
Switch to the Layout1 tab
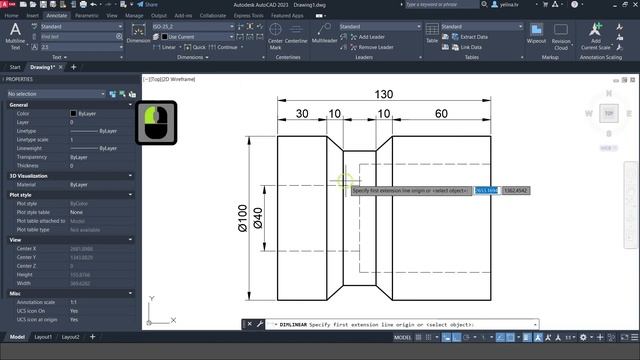pyautogui.click(x=43, y=337)
